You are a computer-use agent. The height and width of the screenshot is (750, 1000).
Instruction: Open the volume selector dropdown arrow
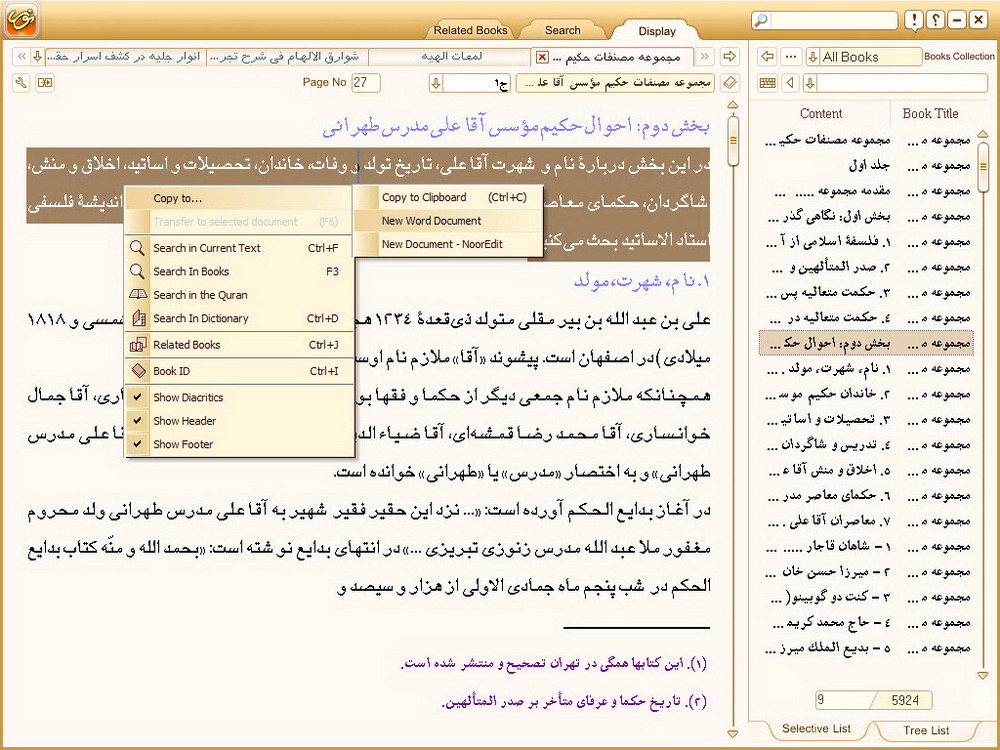tap(436, 82)
